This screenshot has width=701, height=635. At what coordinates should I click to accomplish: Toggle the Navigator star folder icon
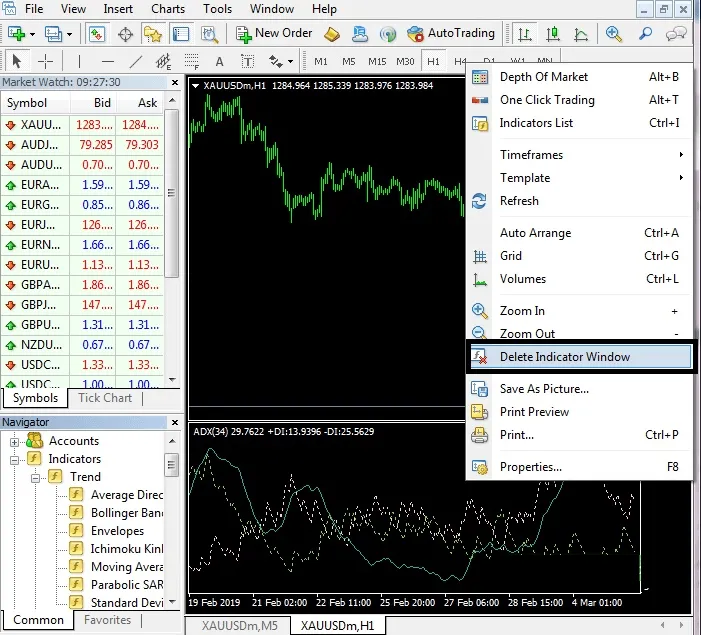tap(153, 34)
